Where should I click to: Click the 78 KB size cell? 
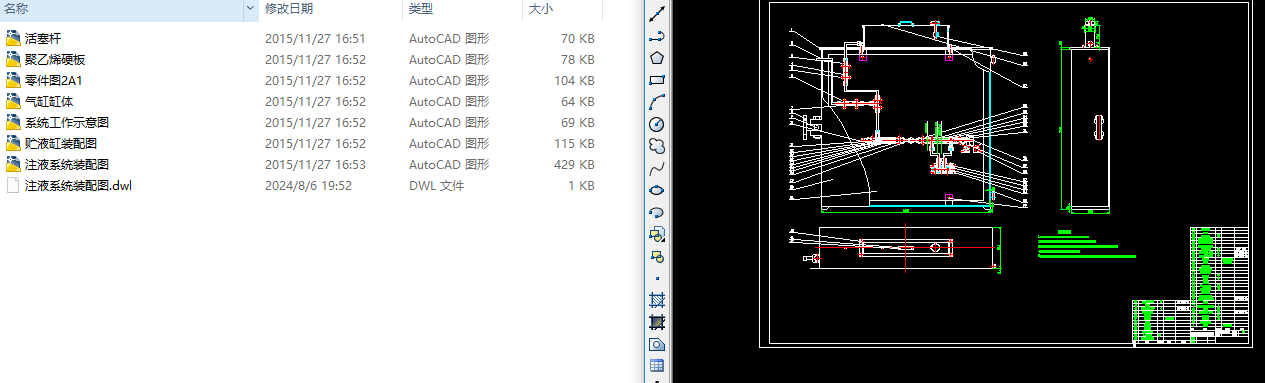pos(578,60)
